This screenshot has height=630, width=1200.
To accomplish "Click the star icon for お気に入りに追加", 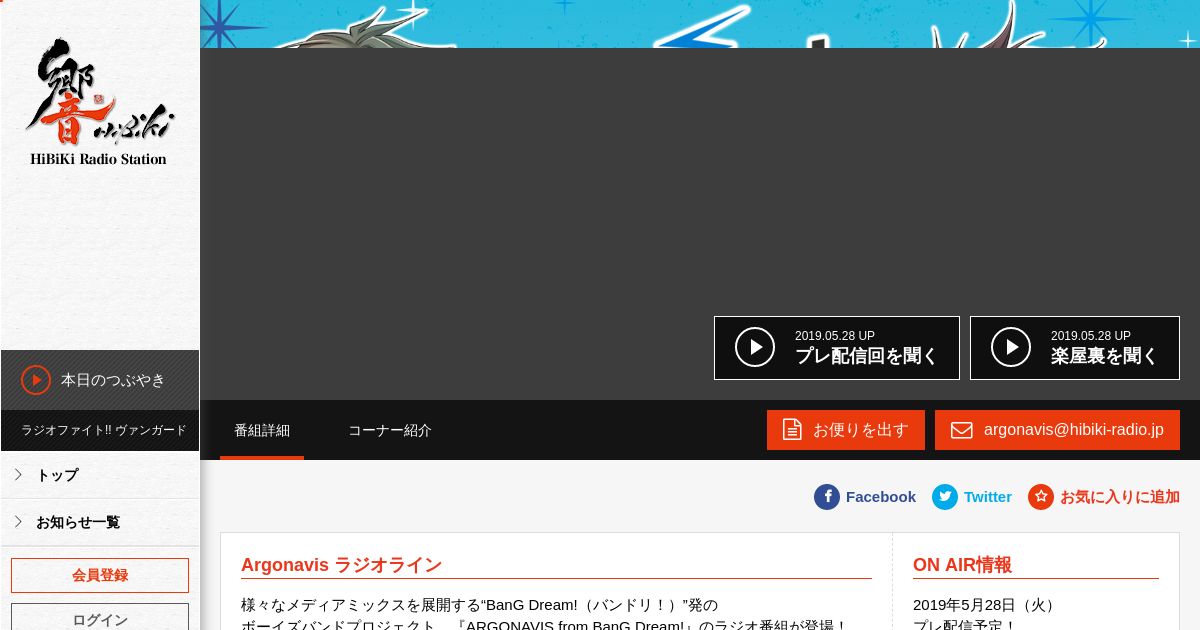I will click(x=1041, y=497).
